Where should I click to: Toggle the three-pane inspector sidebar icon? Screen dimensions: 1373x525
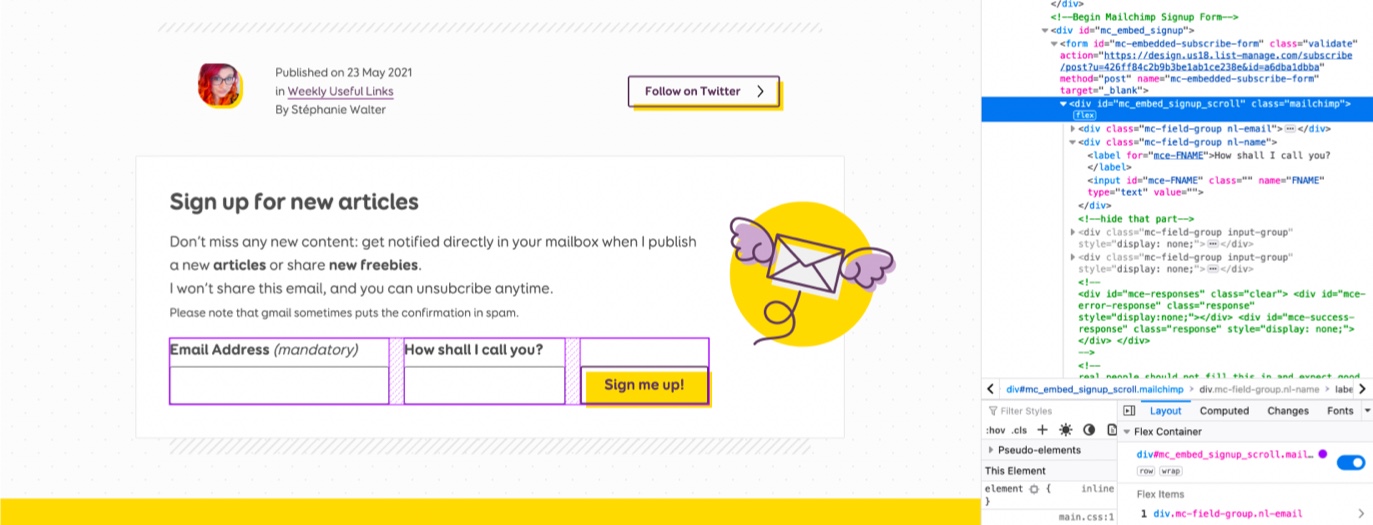tap(1129, 411)
